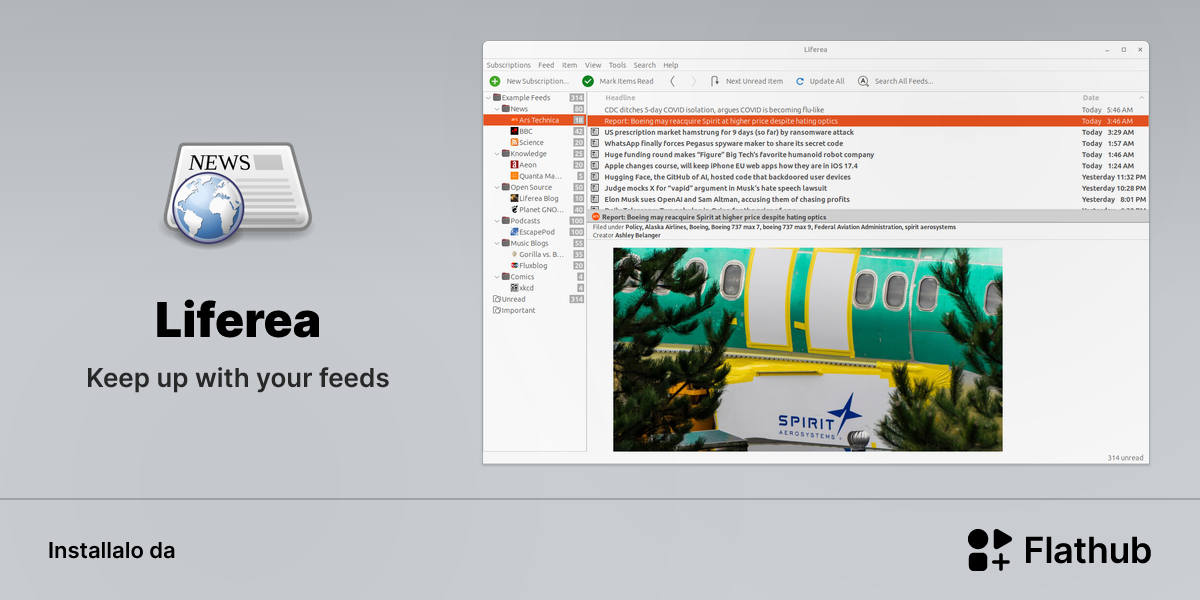Open the Feed menu
Screen dimensions: 1200x600
pyautogui.click(x=546, y=65)
